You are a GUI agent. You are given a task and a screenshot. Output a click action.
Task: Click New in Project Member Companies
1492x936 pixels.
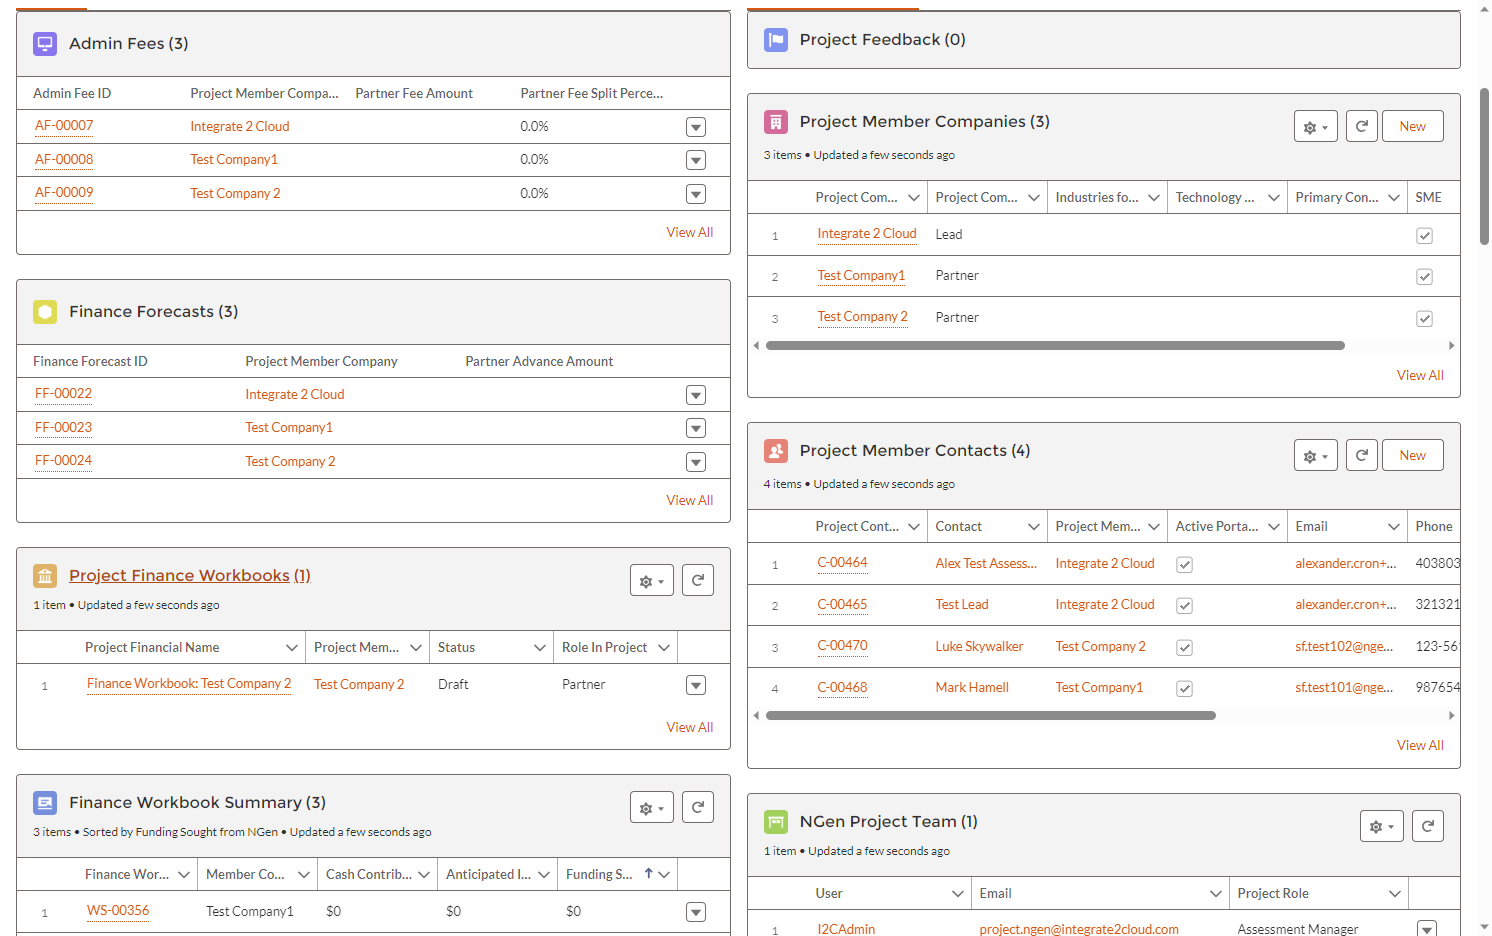coord(1413,126)
